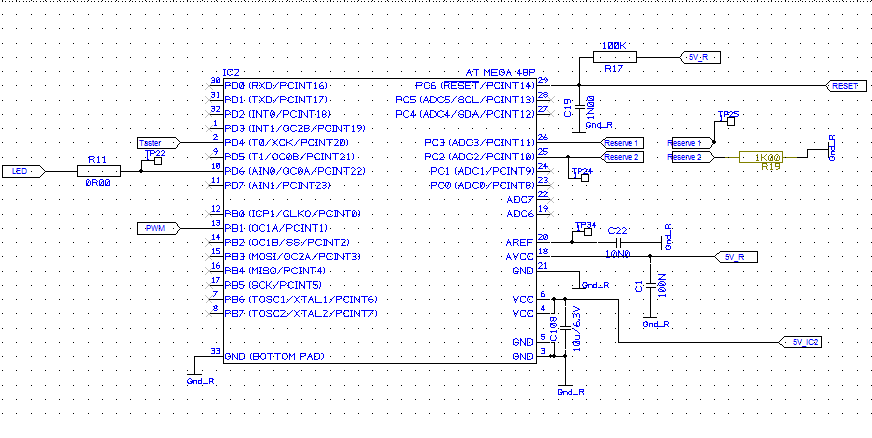The image size is (872, 438).
Task: Select test point TP22 square
Action: pos(158,161)
